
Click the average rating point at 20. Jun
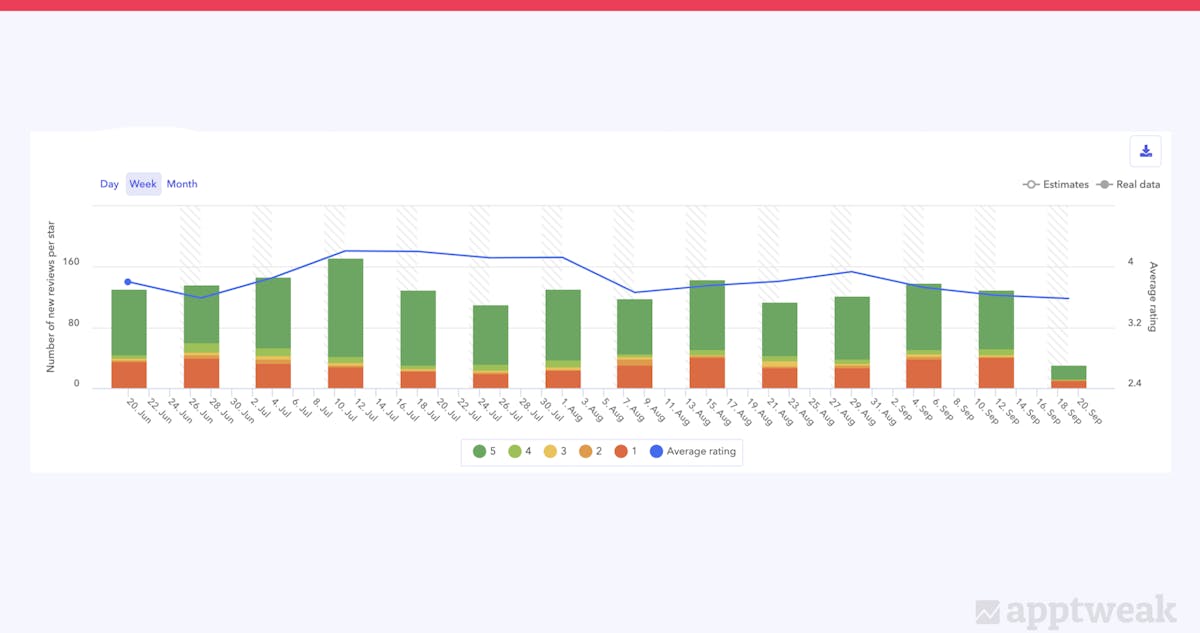(x=128, y=282)
